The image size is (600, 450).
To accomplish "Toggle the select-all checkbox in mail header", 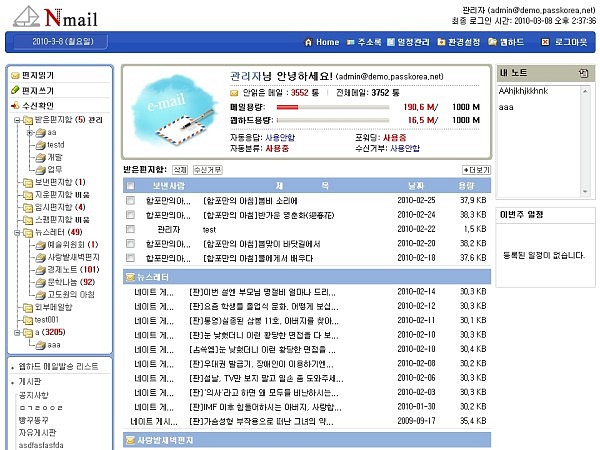I will [x=130, y=186].
